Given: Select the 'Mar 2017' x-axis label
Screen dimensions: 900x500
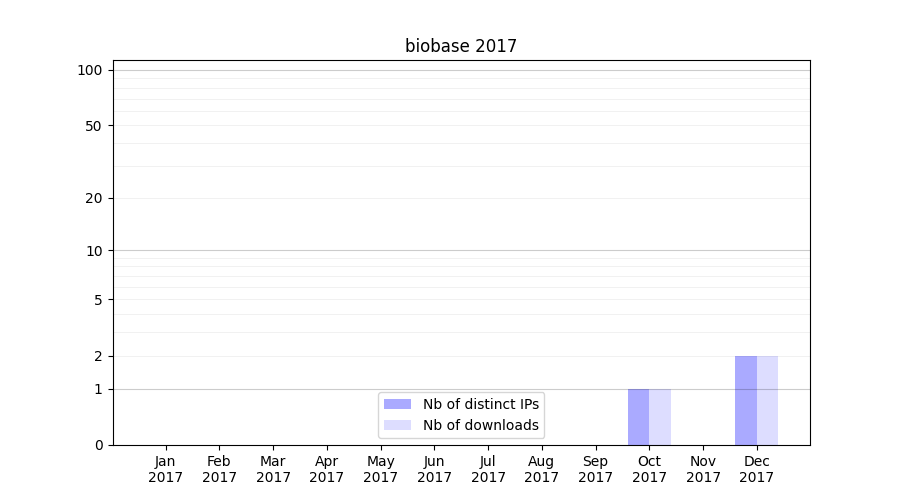Looking at the screenshot, I should pyautogui.click(x=273, y=469).
